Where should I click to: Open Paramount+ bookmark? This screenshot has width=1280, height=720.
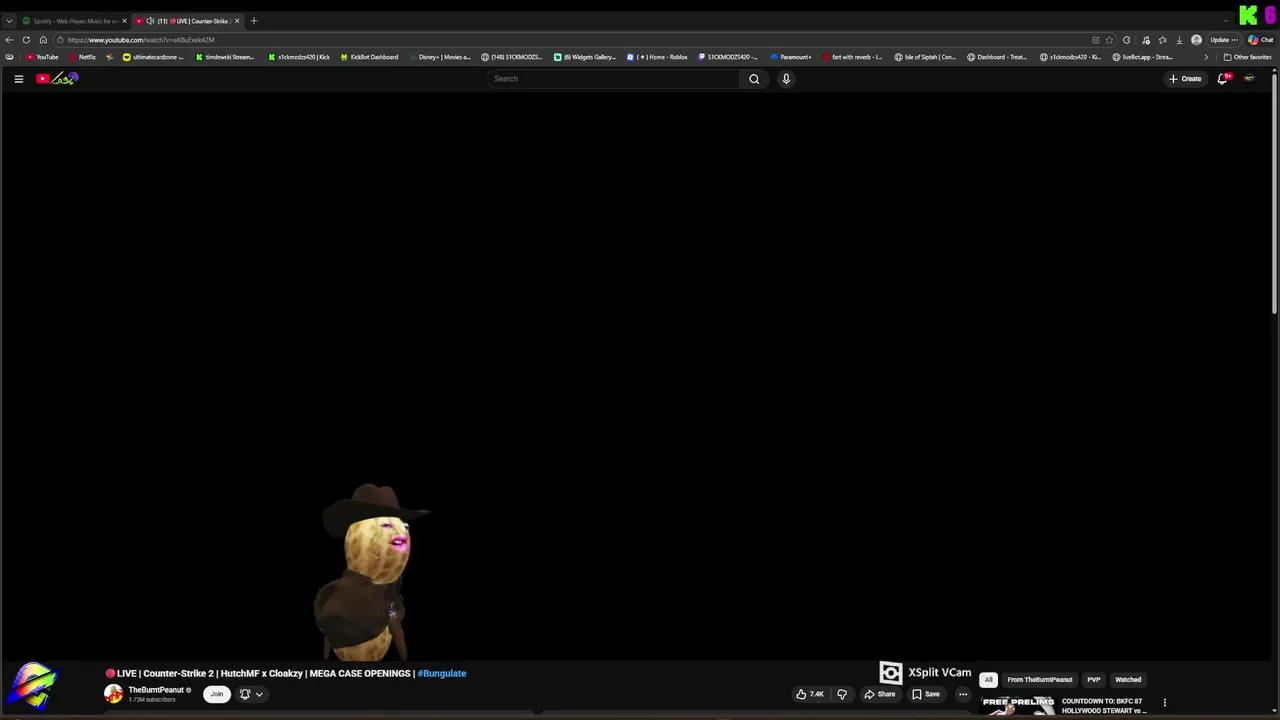[x=790, y=57]
